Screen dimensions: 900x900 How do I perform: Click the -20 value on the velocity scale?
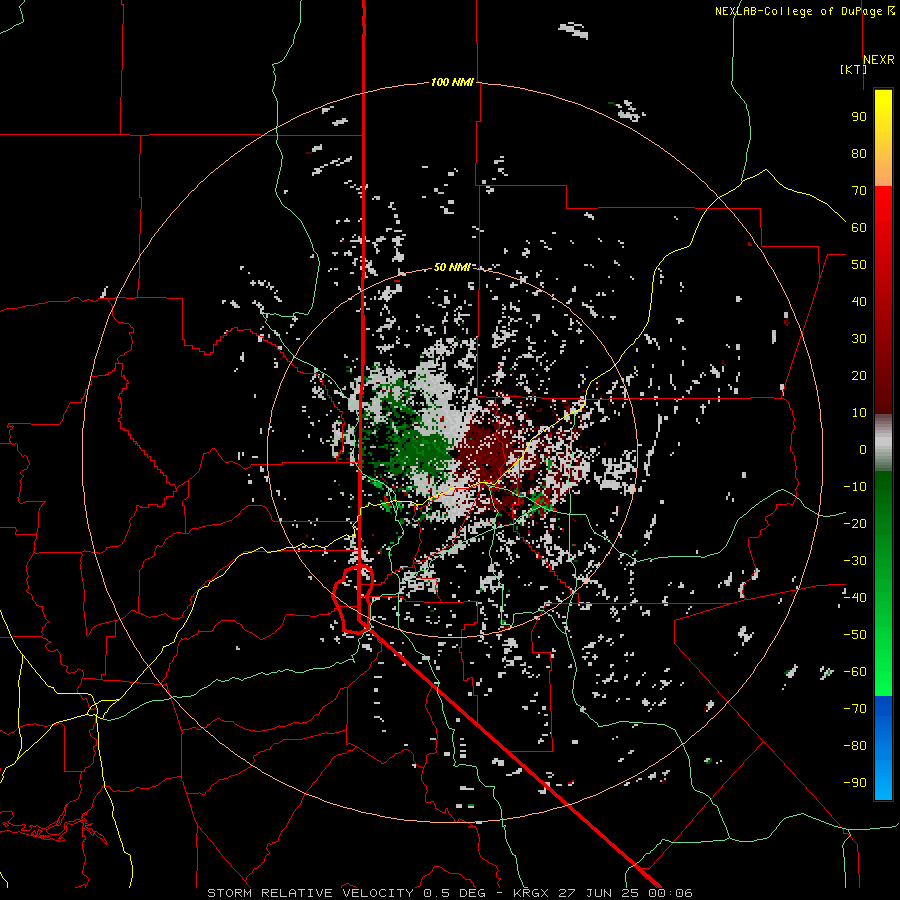tap(855, 523)
